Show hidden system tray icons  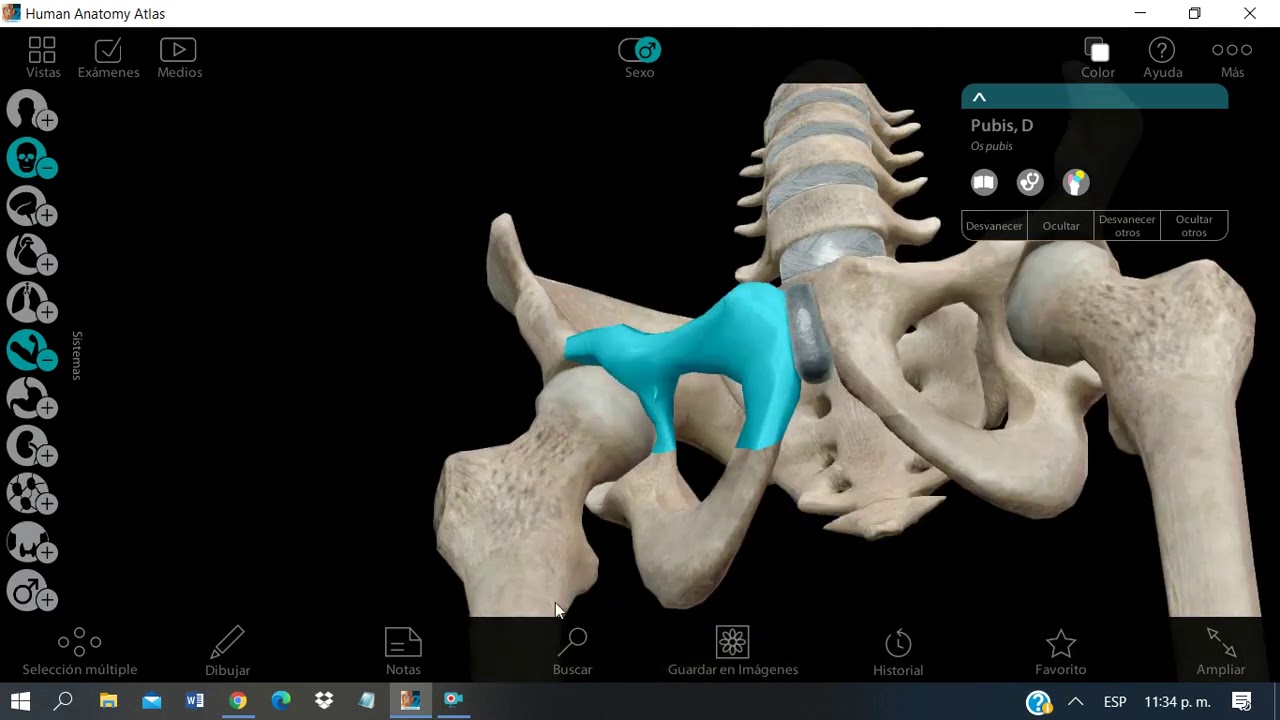tap(1076, 702)
